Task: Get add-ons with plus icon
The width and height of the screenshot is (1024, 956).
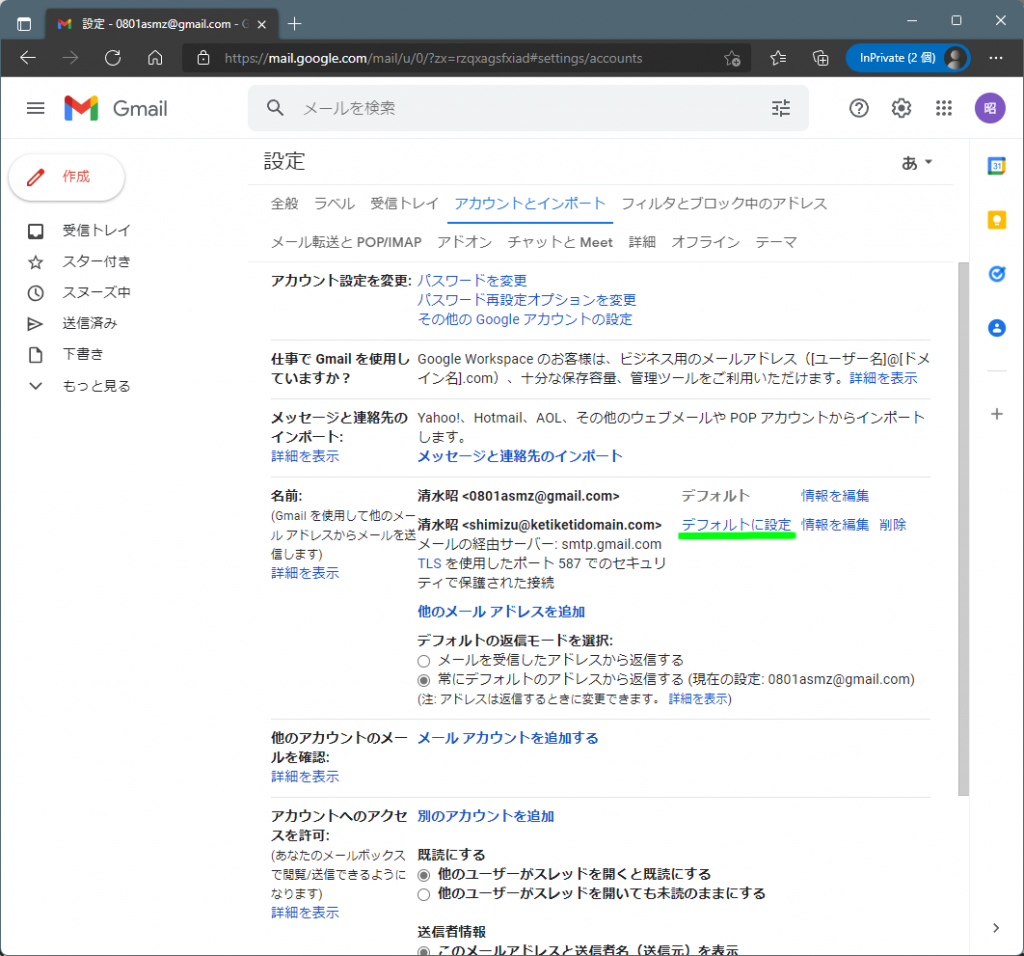Action: (x=997, y=414)
